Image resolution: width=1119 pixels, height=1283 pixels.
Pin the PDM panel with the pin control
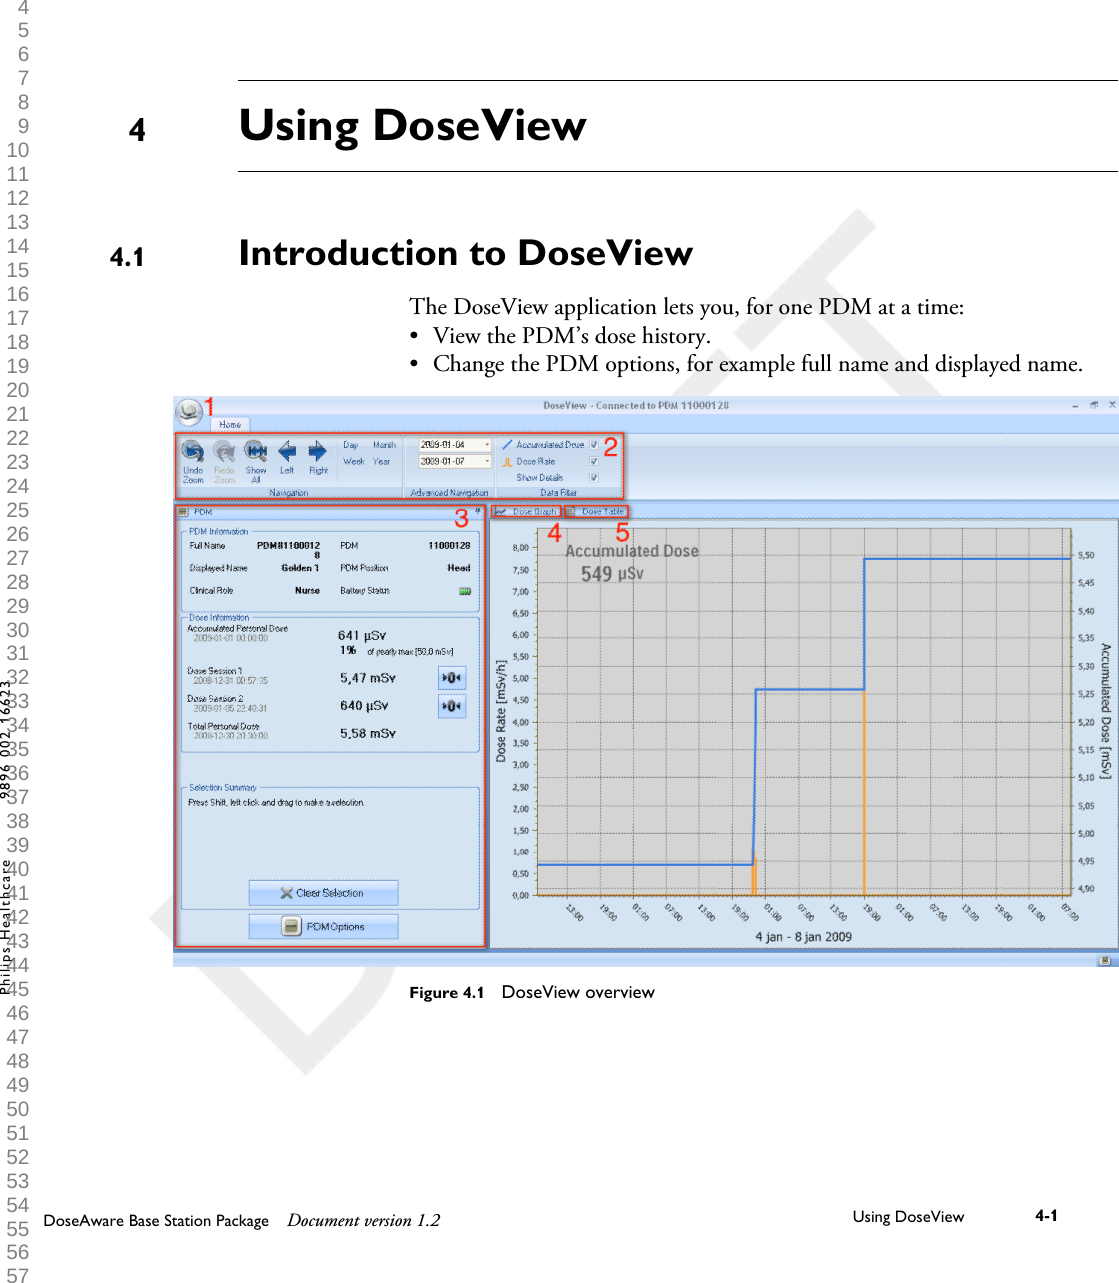(x=478, y=508)
